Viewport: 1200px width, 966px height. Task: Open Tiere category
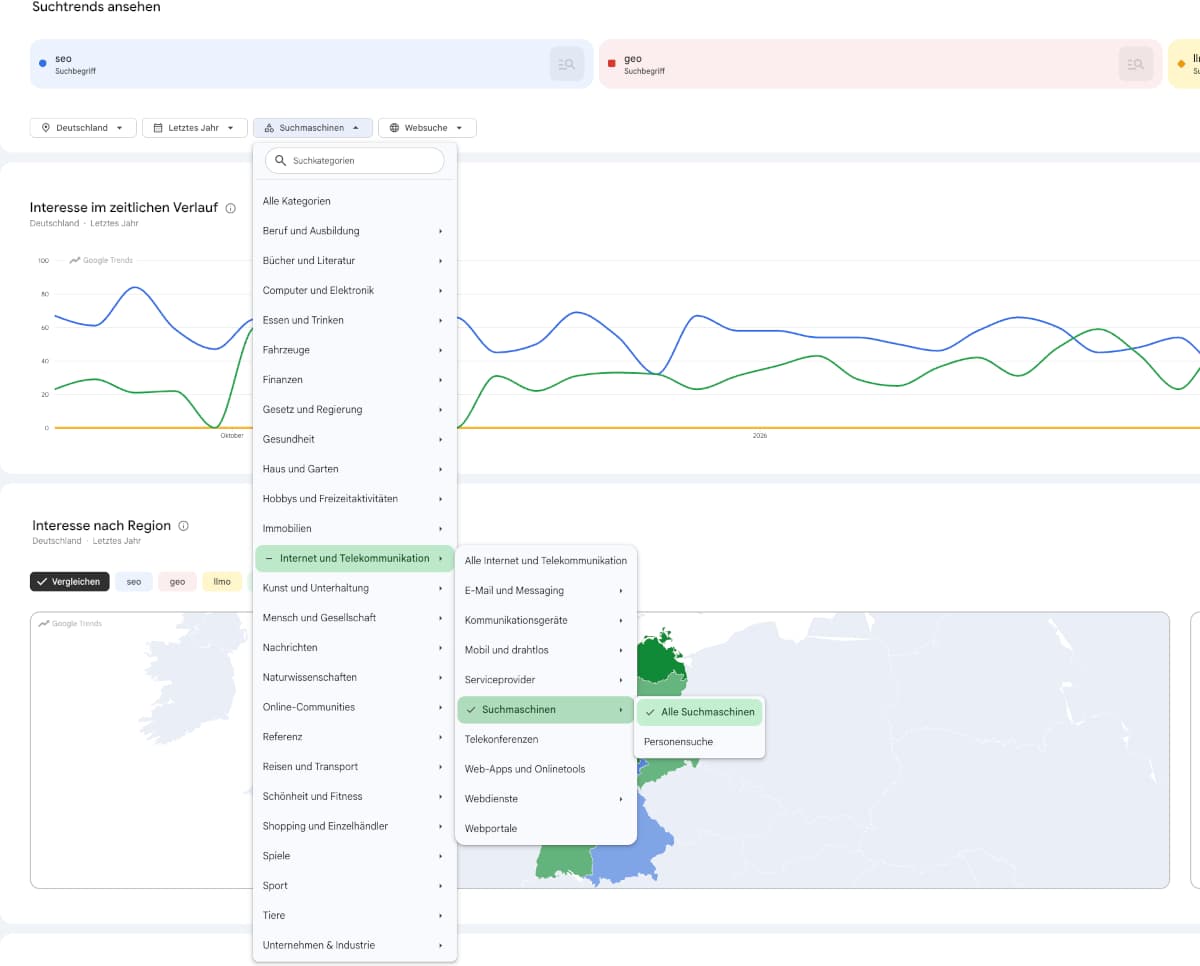coord(355,915)
